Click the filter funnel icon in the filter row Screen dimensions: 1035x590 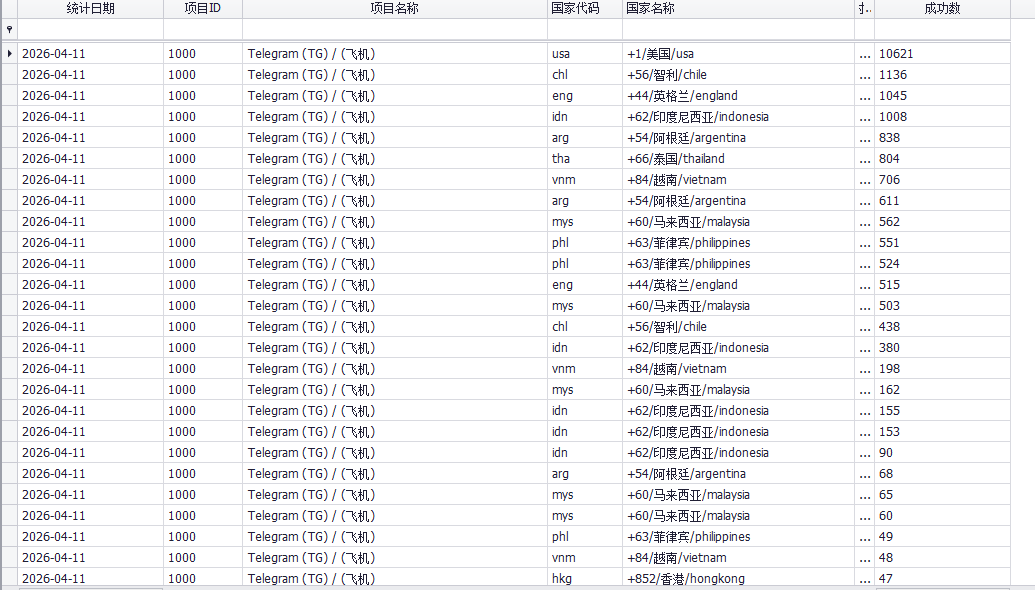(x=9, y=29)
